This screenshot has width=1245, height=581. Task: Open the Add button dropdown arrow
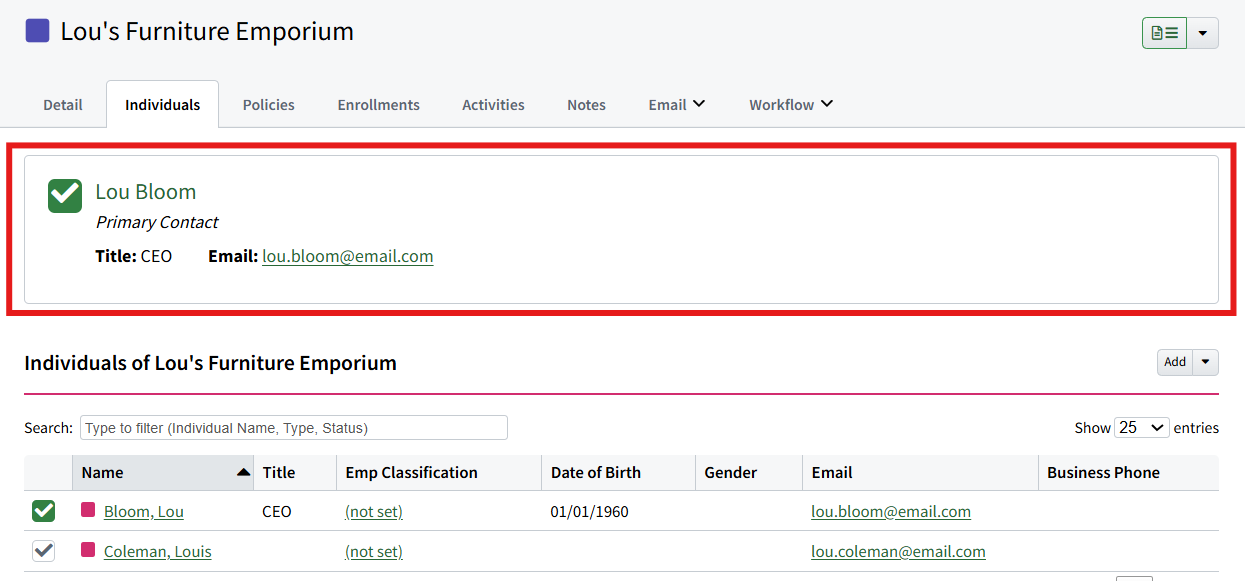(1205, 362)
